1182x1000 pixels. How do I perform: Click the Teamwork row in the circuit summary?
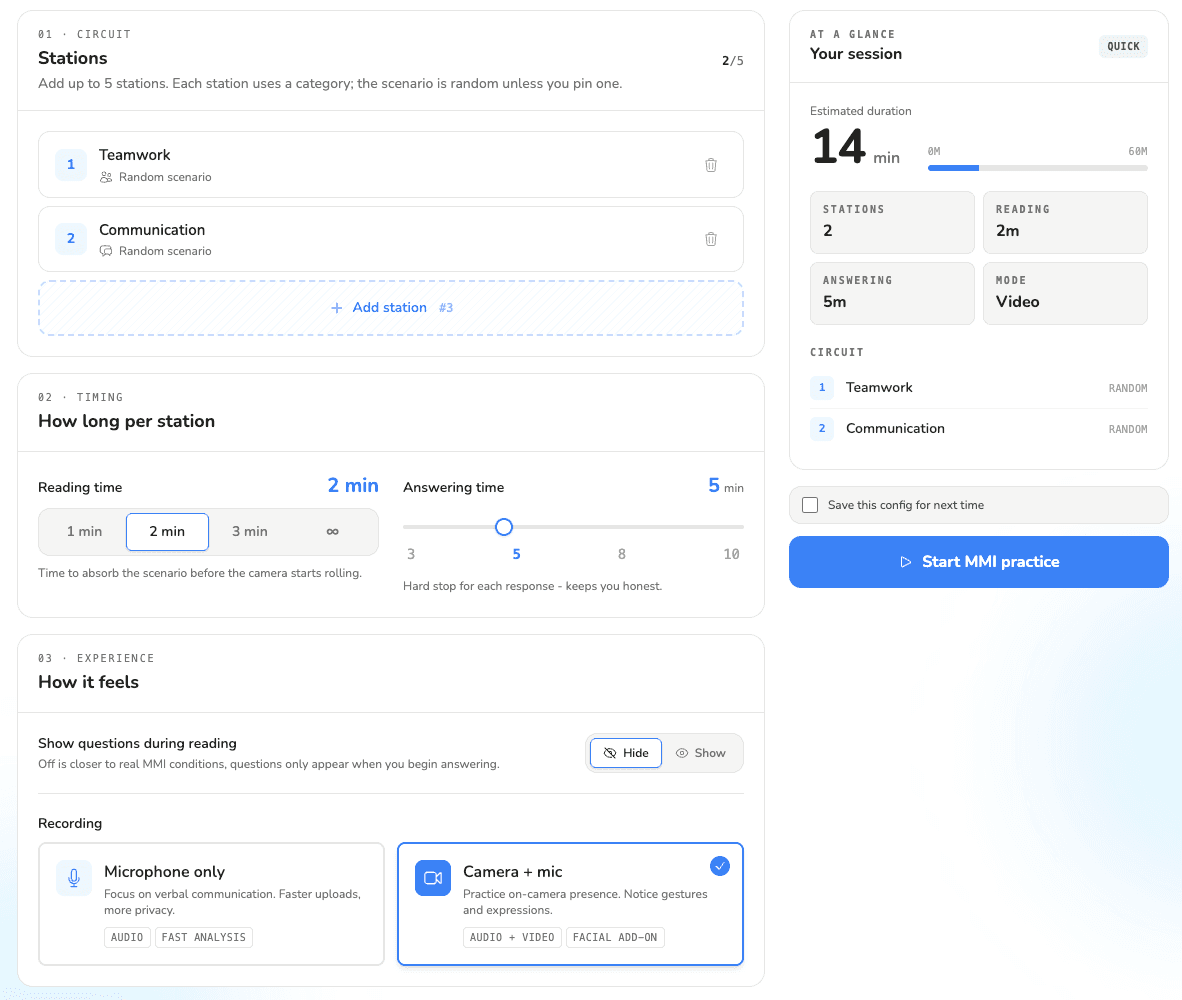pos(978,387)
